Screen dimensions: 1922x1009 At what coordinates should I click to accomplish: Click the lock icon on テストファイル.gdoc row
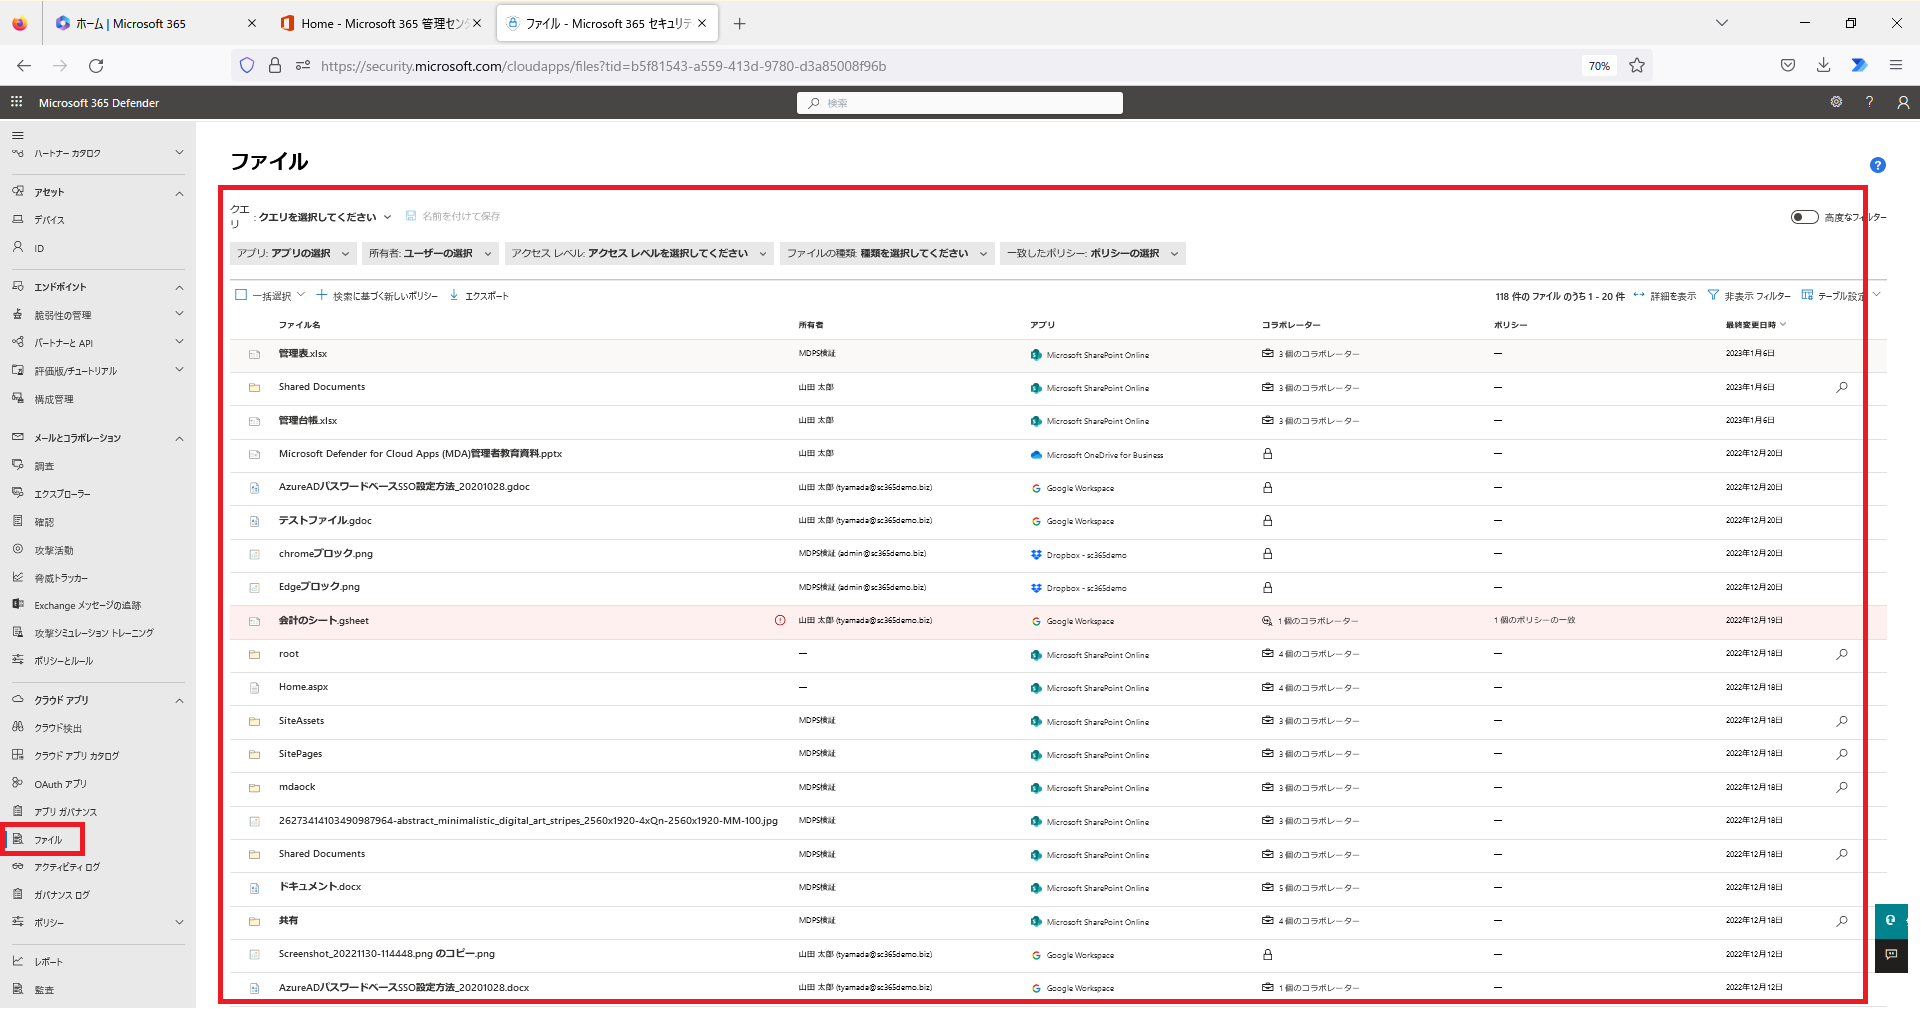pos(1267,520)
